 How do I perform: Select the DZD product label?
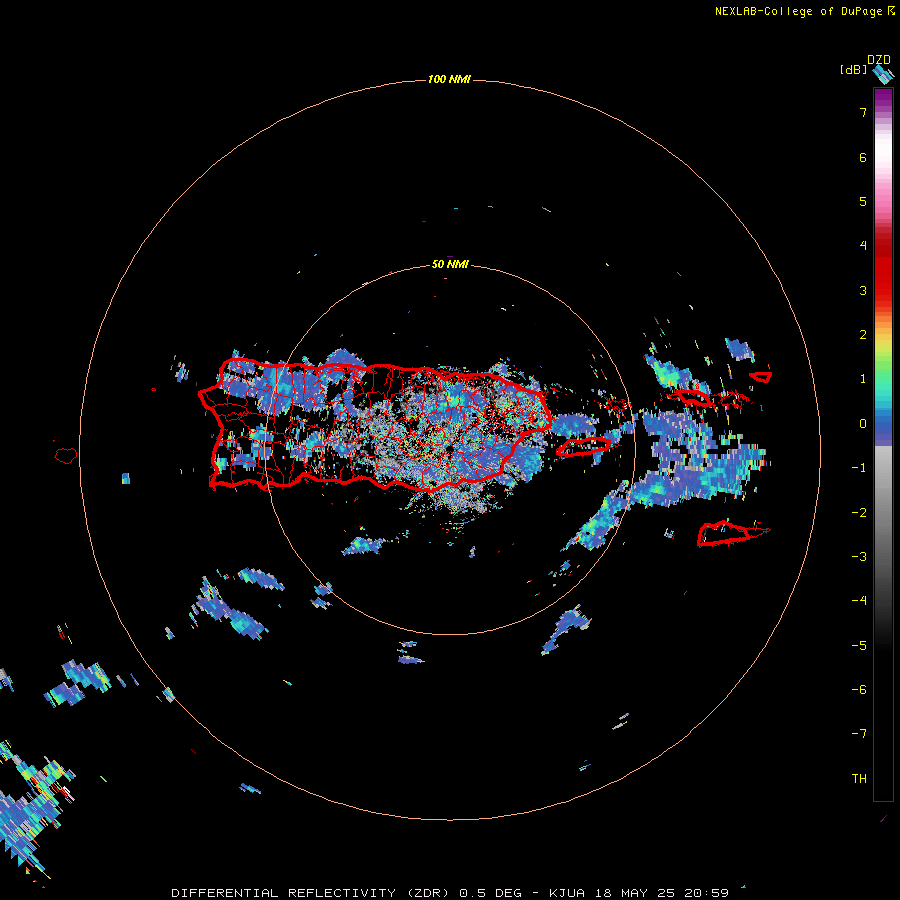point(879,60)
